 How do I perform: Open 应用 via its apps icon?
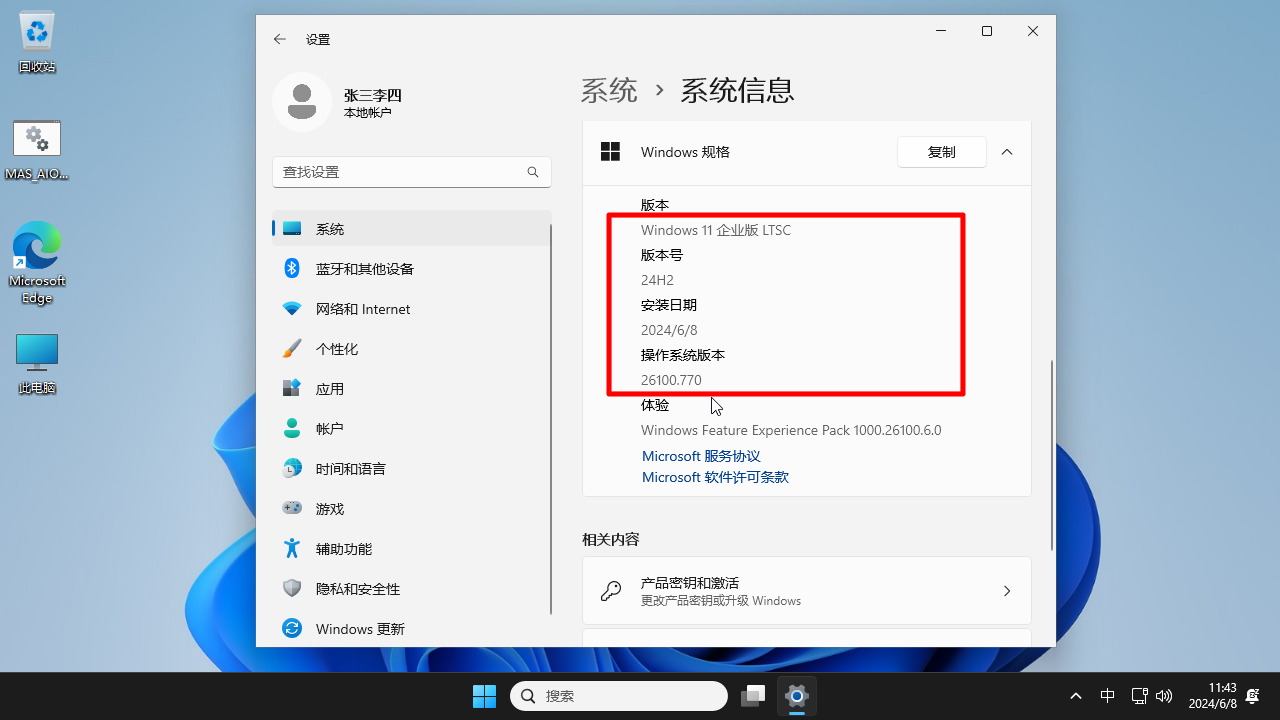tap(292, 388)
